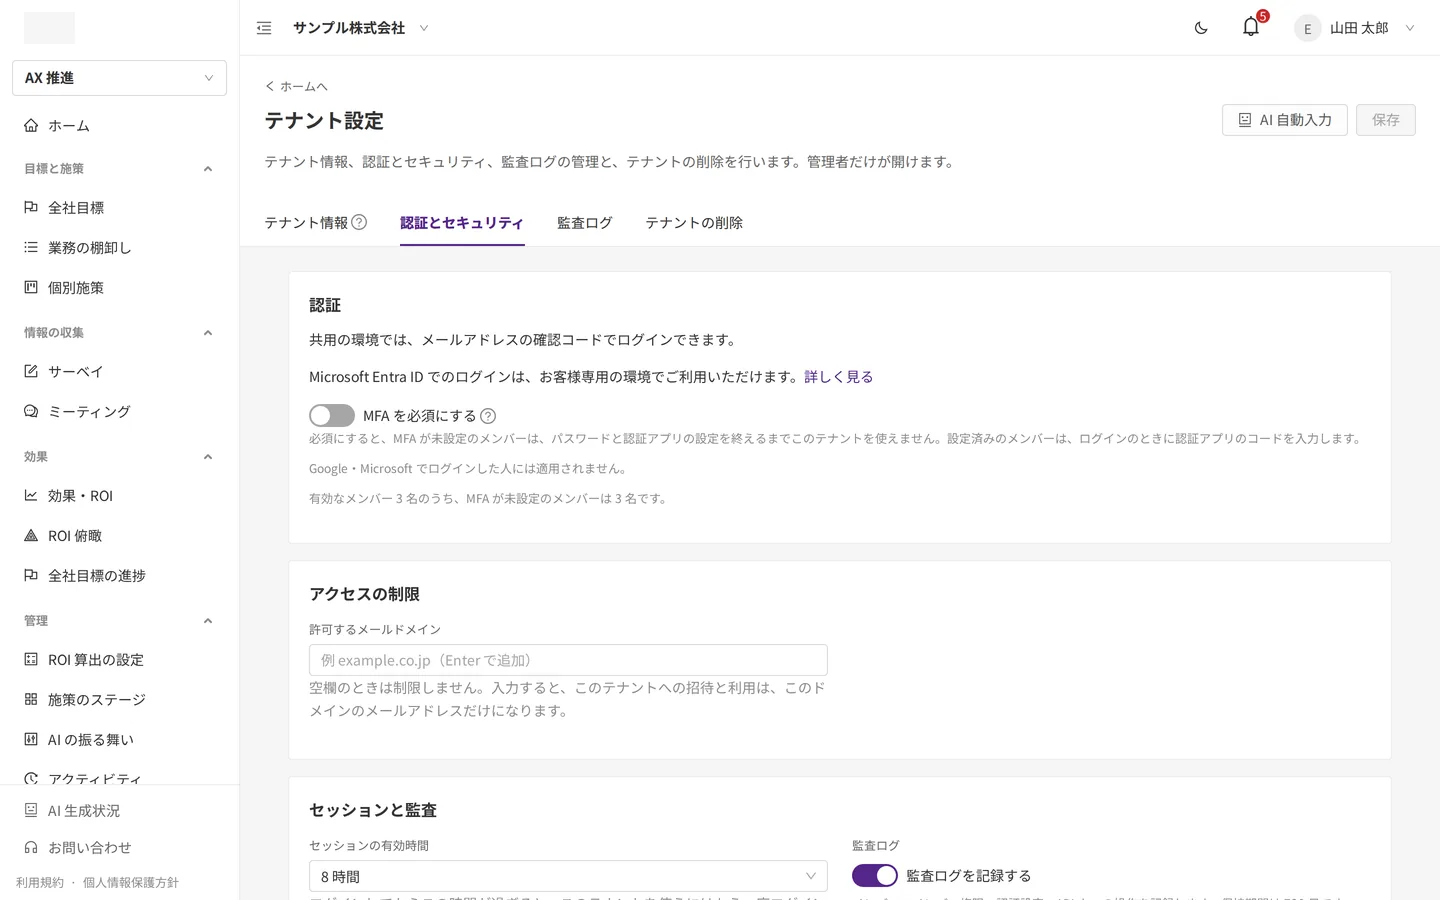Disable 監査ログを記録する toggle

pos(875,875)
